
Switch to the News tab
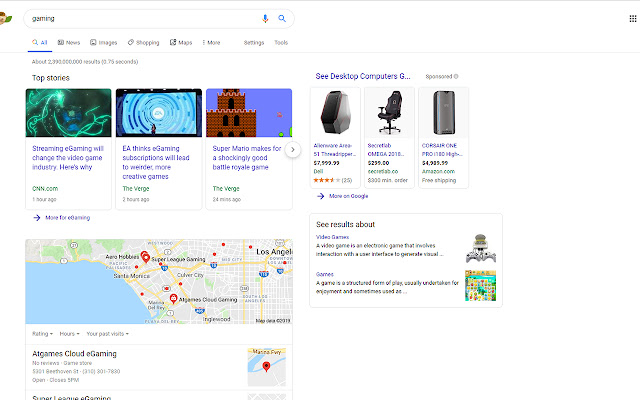coord(69,42)
